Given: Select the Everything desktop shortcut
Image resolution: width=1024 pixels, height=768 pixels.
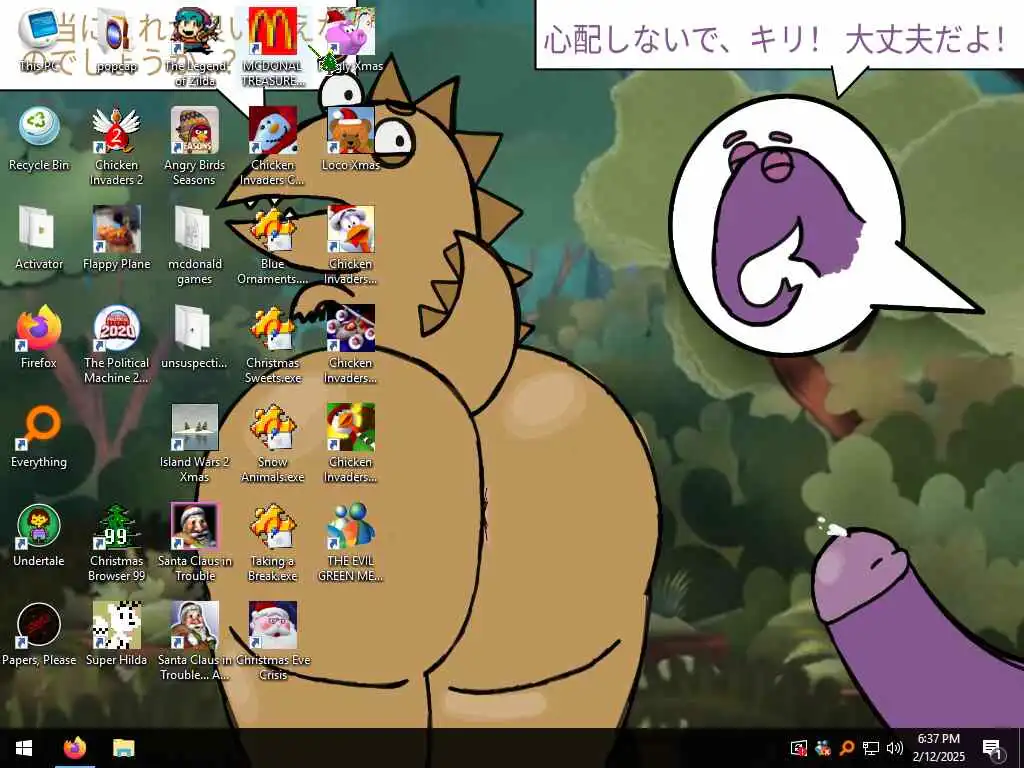Looking at the screenshot, I should (x=39, y=436).
